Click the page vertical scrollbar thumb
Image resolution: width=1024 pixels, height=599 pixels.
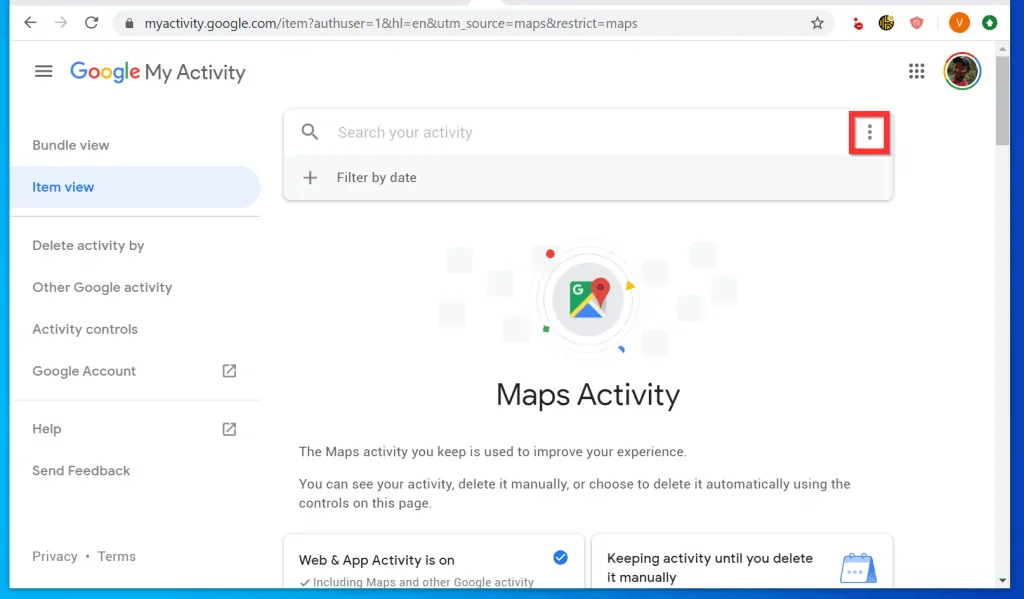tap(1002, 101)
